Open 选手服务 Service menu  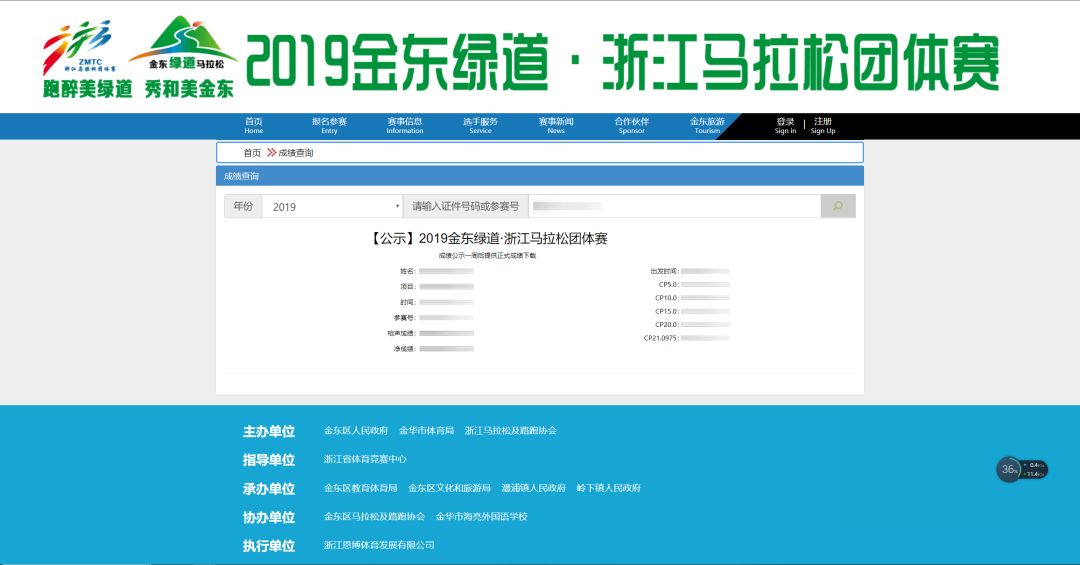[x=481, y=125]
